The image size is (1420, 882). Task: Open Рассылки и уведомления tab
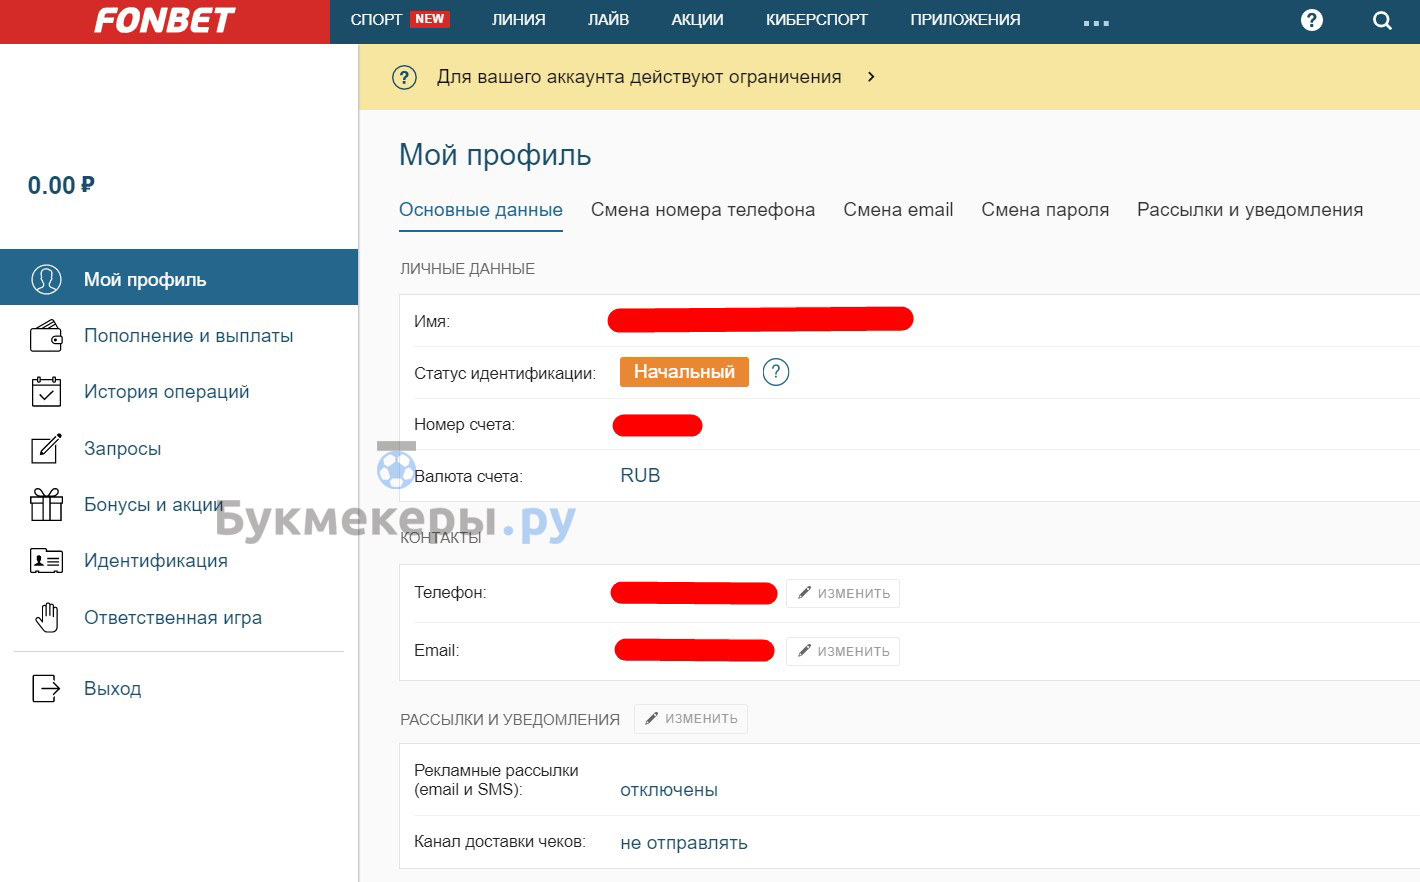click(x=1250, y=210)
